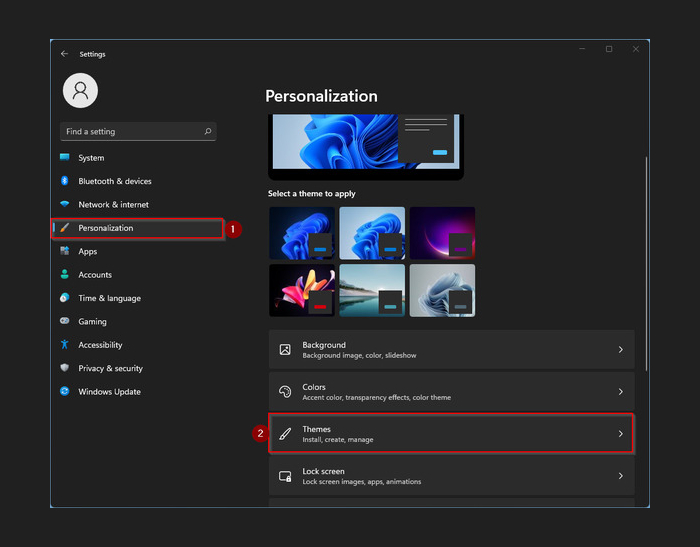Screen dimensions: 700x547
Task: Go to Network & internet
Action: pos(138,205)
